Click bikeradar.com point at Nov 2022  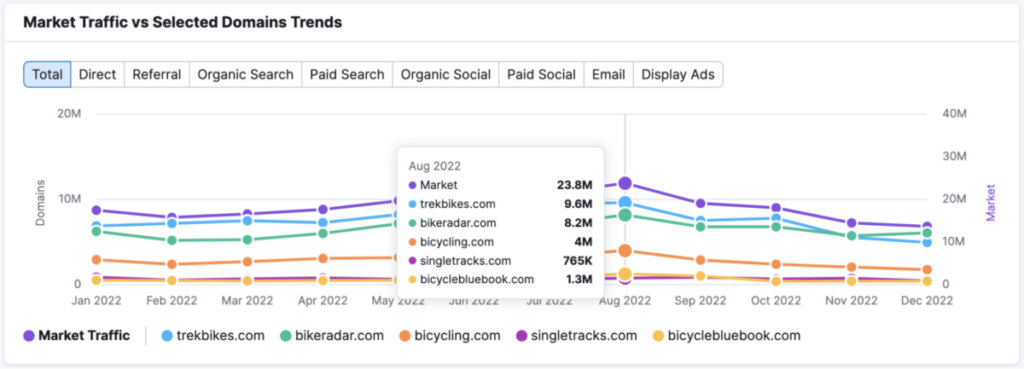852,236
